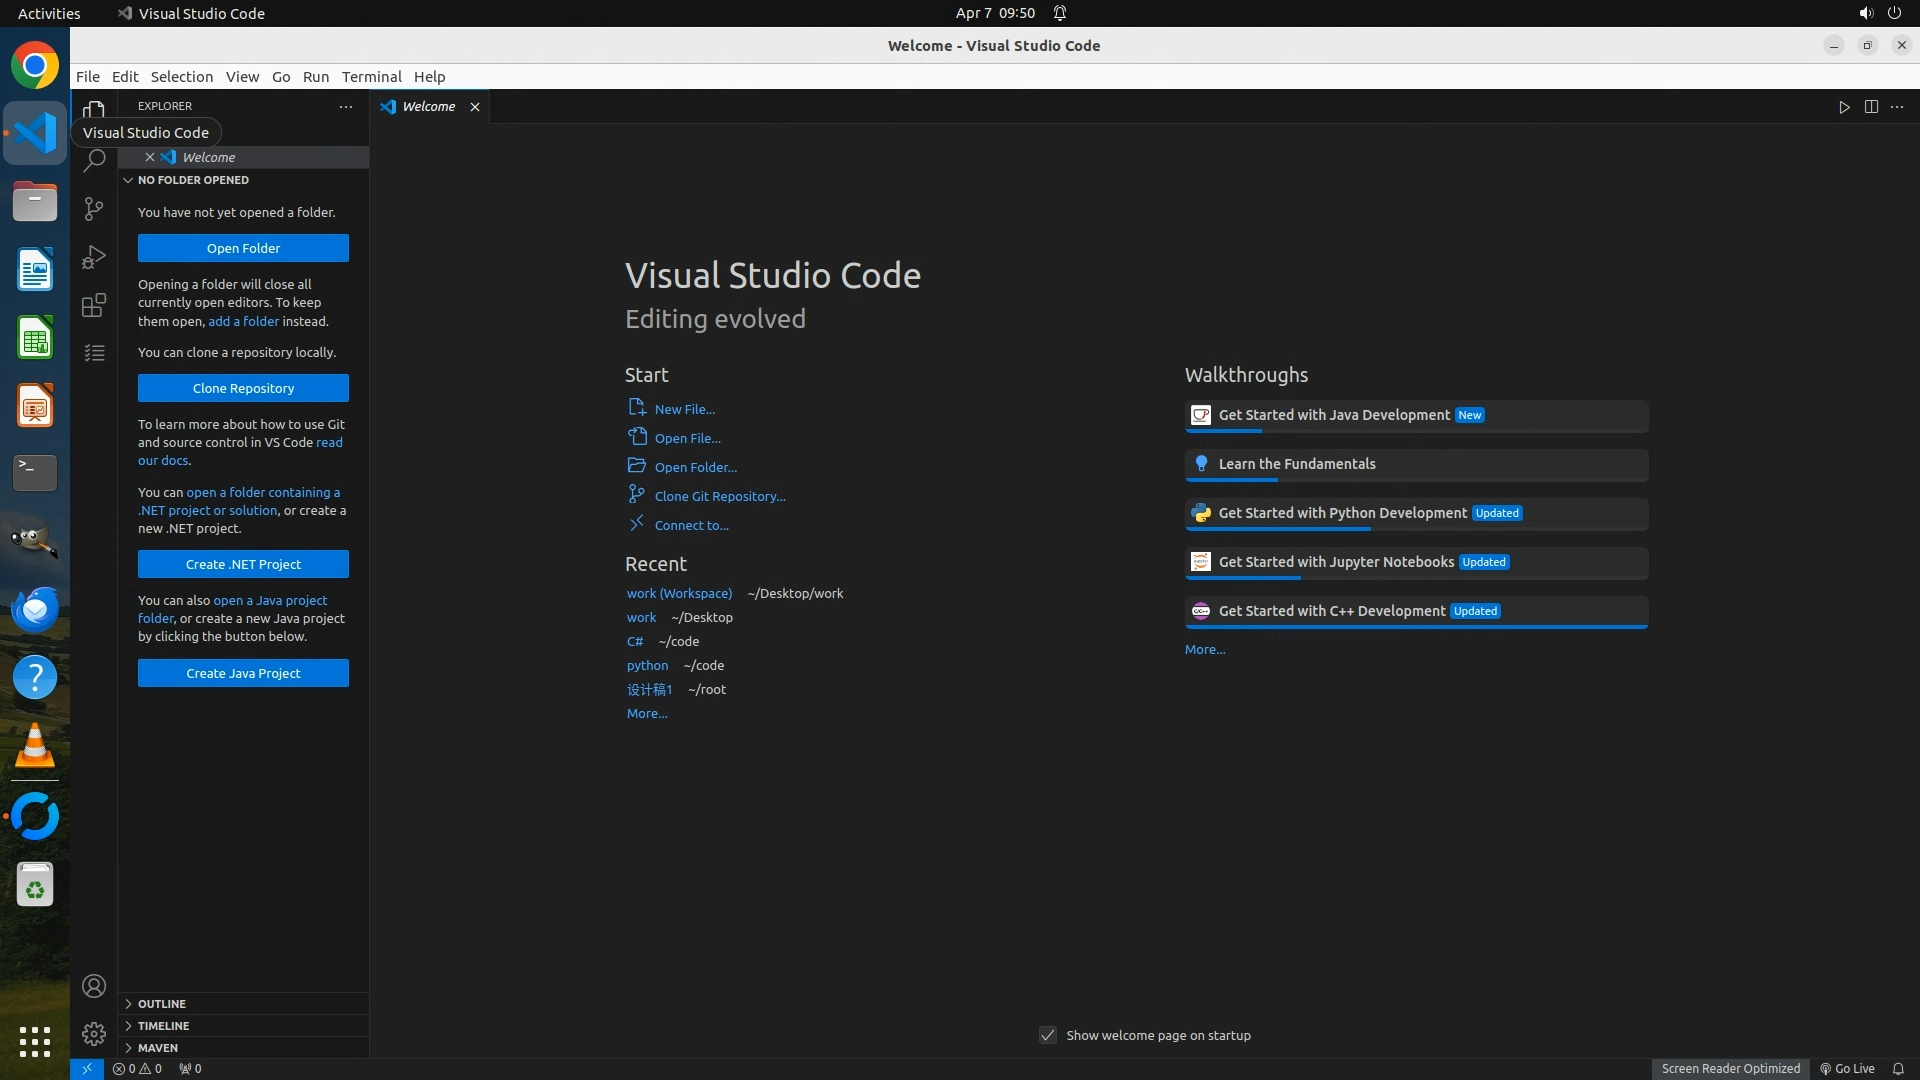Expand the OUTLINE section
Image resolution: width=1920 pixels, height=1080 pixels.
coord(162,1003)
